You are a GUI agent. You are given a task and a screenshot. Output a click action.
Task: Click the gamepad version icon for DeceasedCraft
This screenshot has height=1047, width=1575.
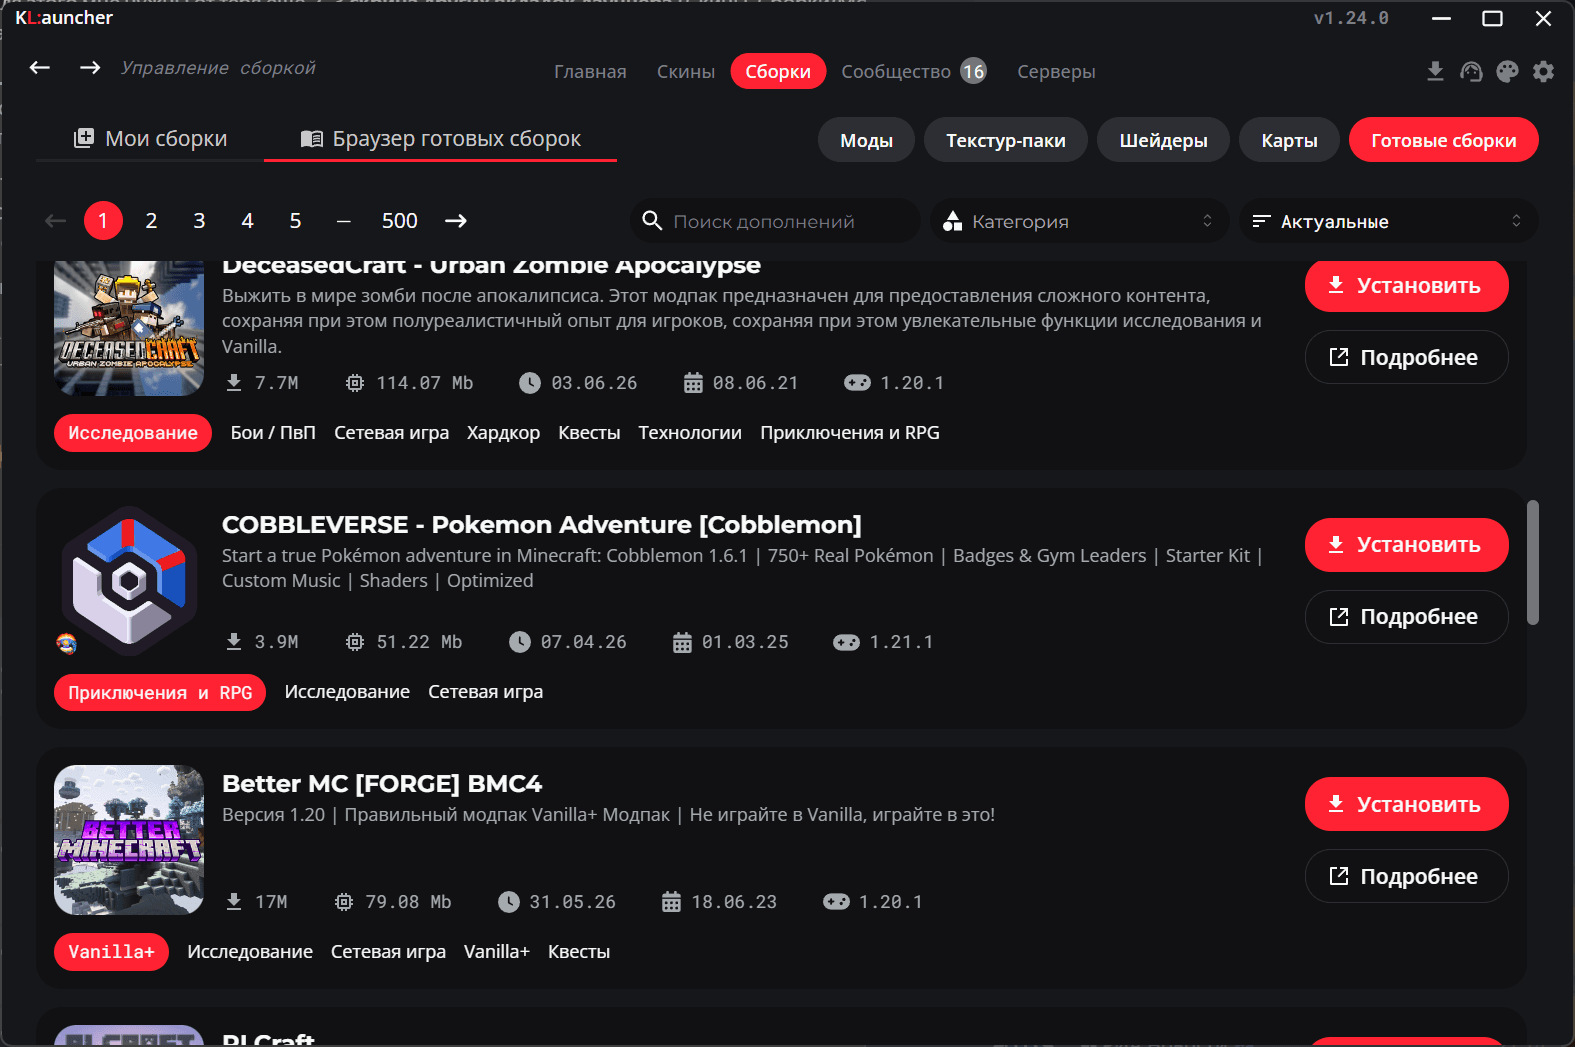coord(857,383)
